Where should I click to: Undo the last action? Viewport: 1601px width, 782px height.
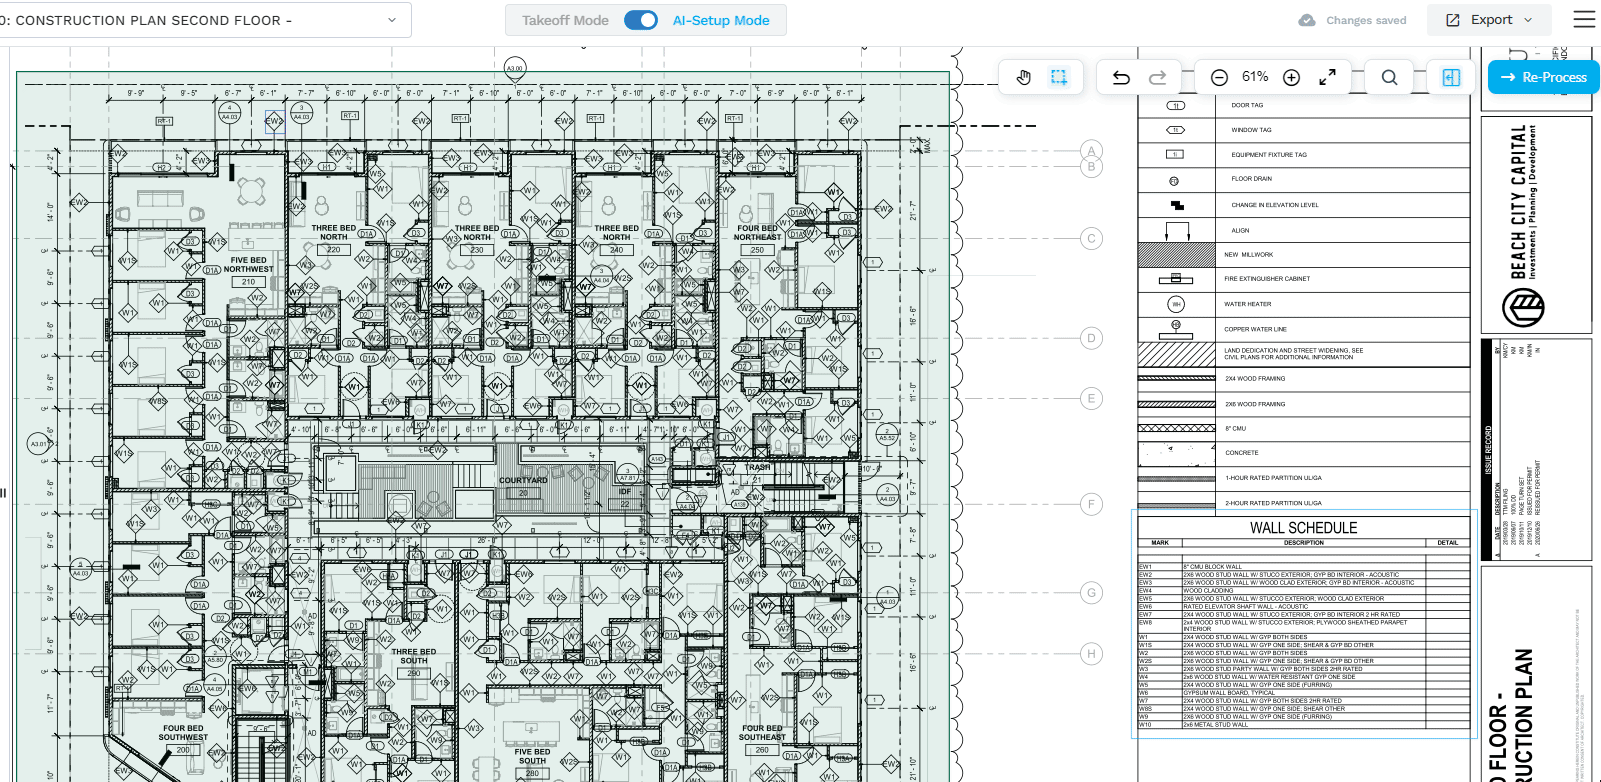pos(1121,77)
